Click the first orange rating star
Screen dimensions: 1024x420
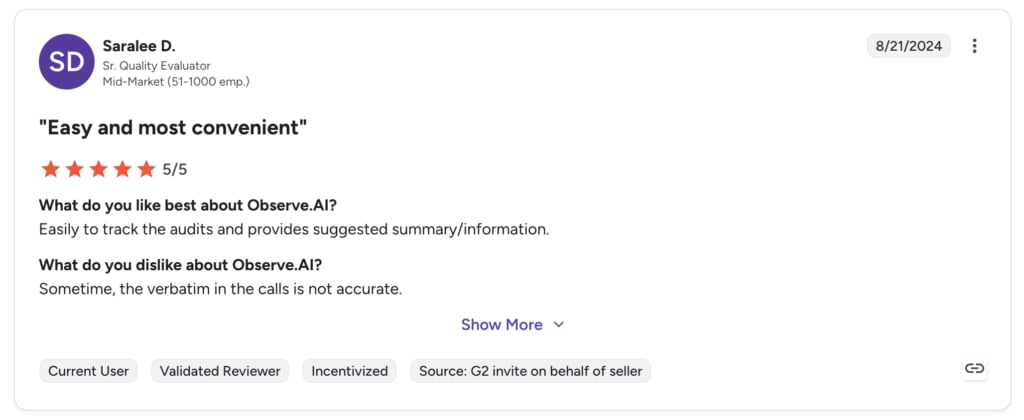point(50,169)
